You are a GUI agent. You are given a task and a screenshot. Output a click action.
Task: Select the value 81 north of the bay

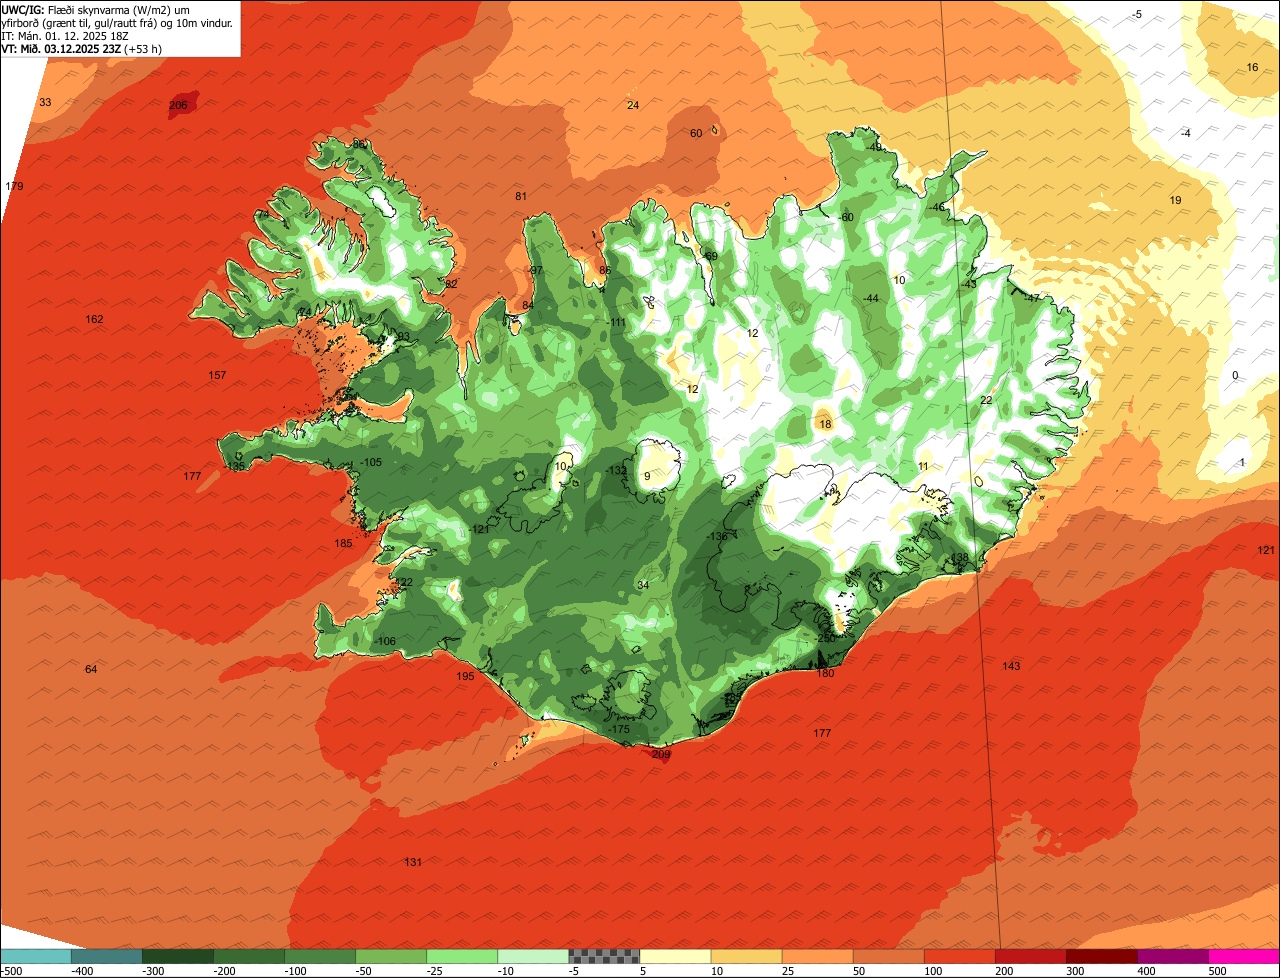coord(521,196)
